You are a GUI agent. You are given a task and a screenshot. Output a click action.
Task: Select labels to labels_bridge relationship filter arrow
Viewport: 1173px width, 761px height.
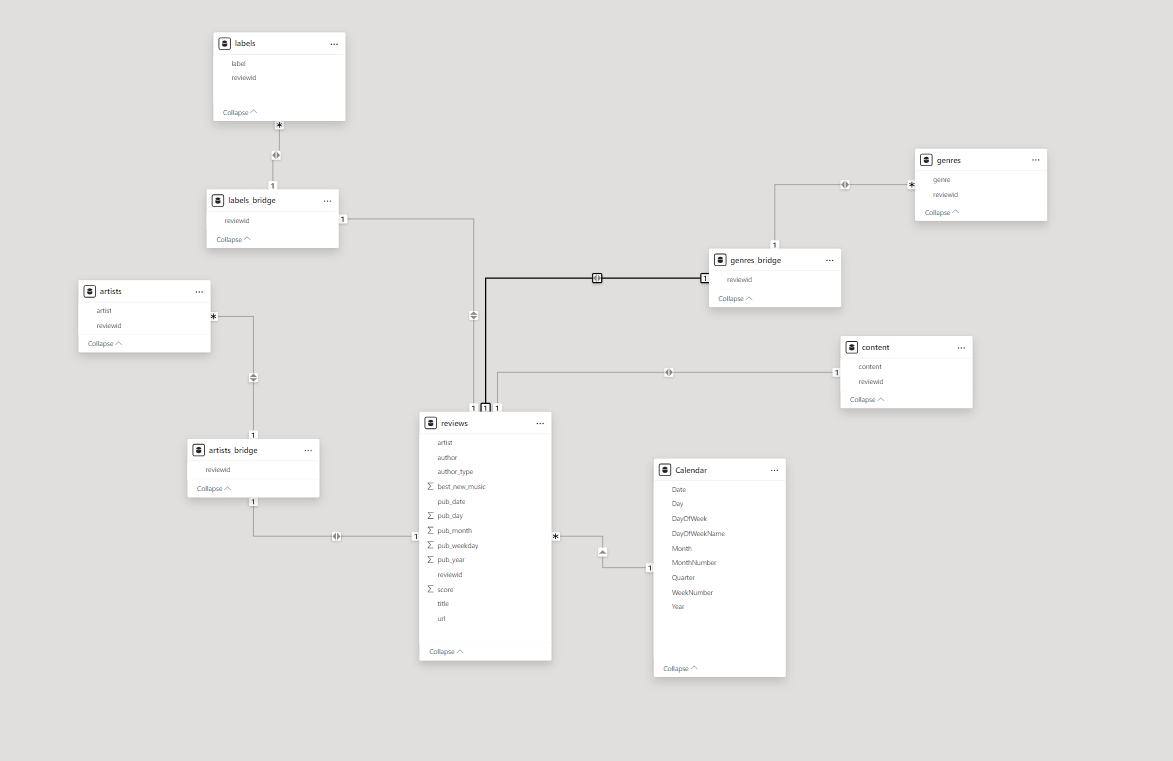point(276,155)
